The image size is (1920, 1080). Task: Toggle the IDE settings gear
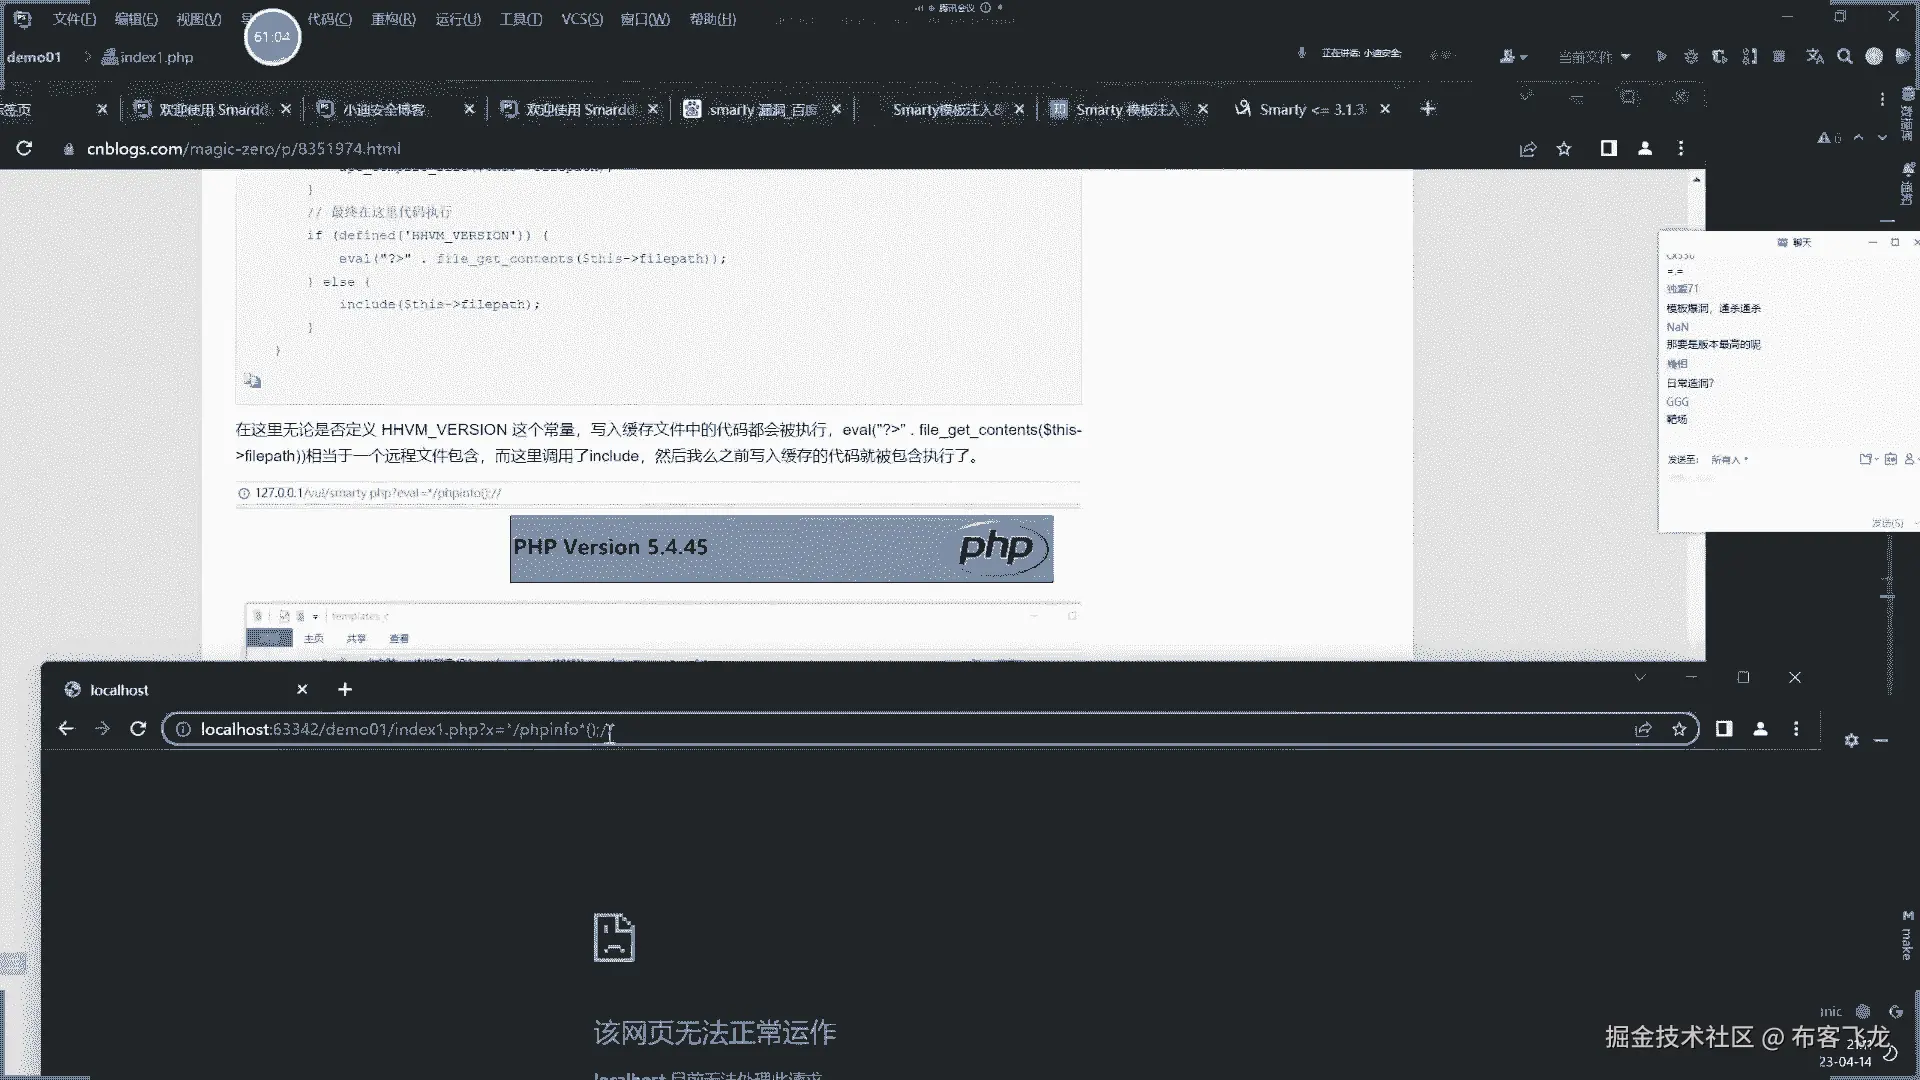(1851, 741)
